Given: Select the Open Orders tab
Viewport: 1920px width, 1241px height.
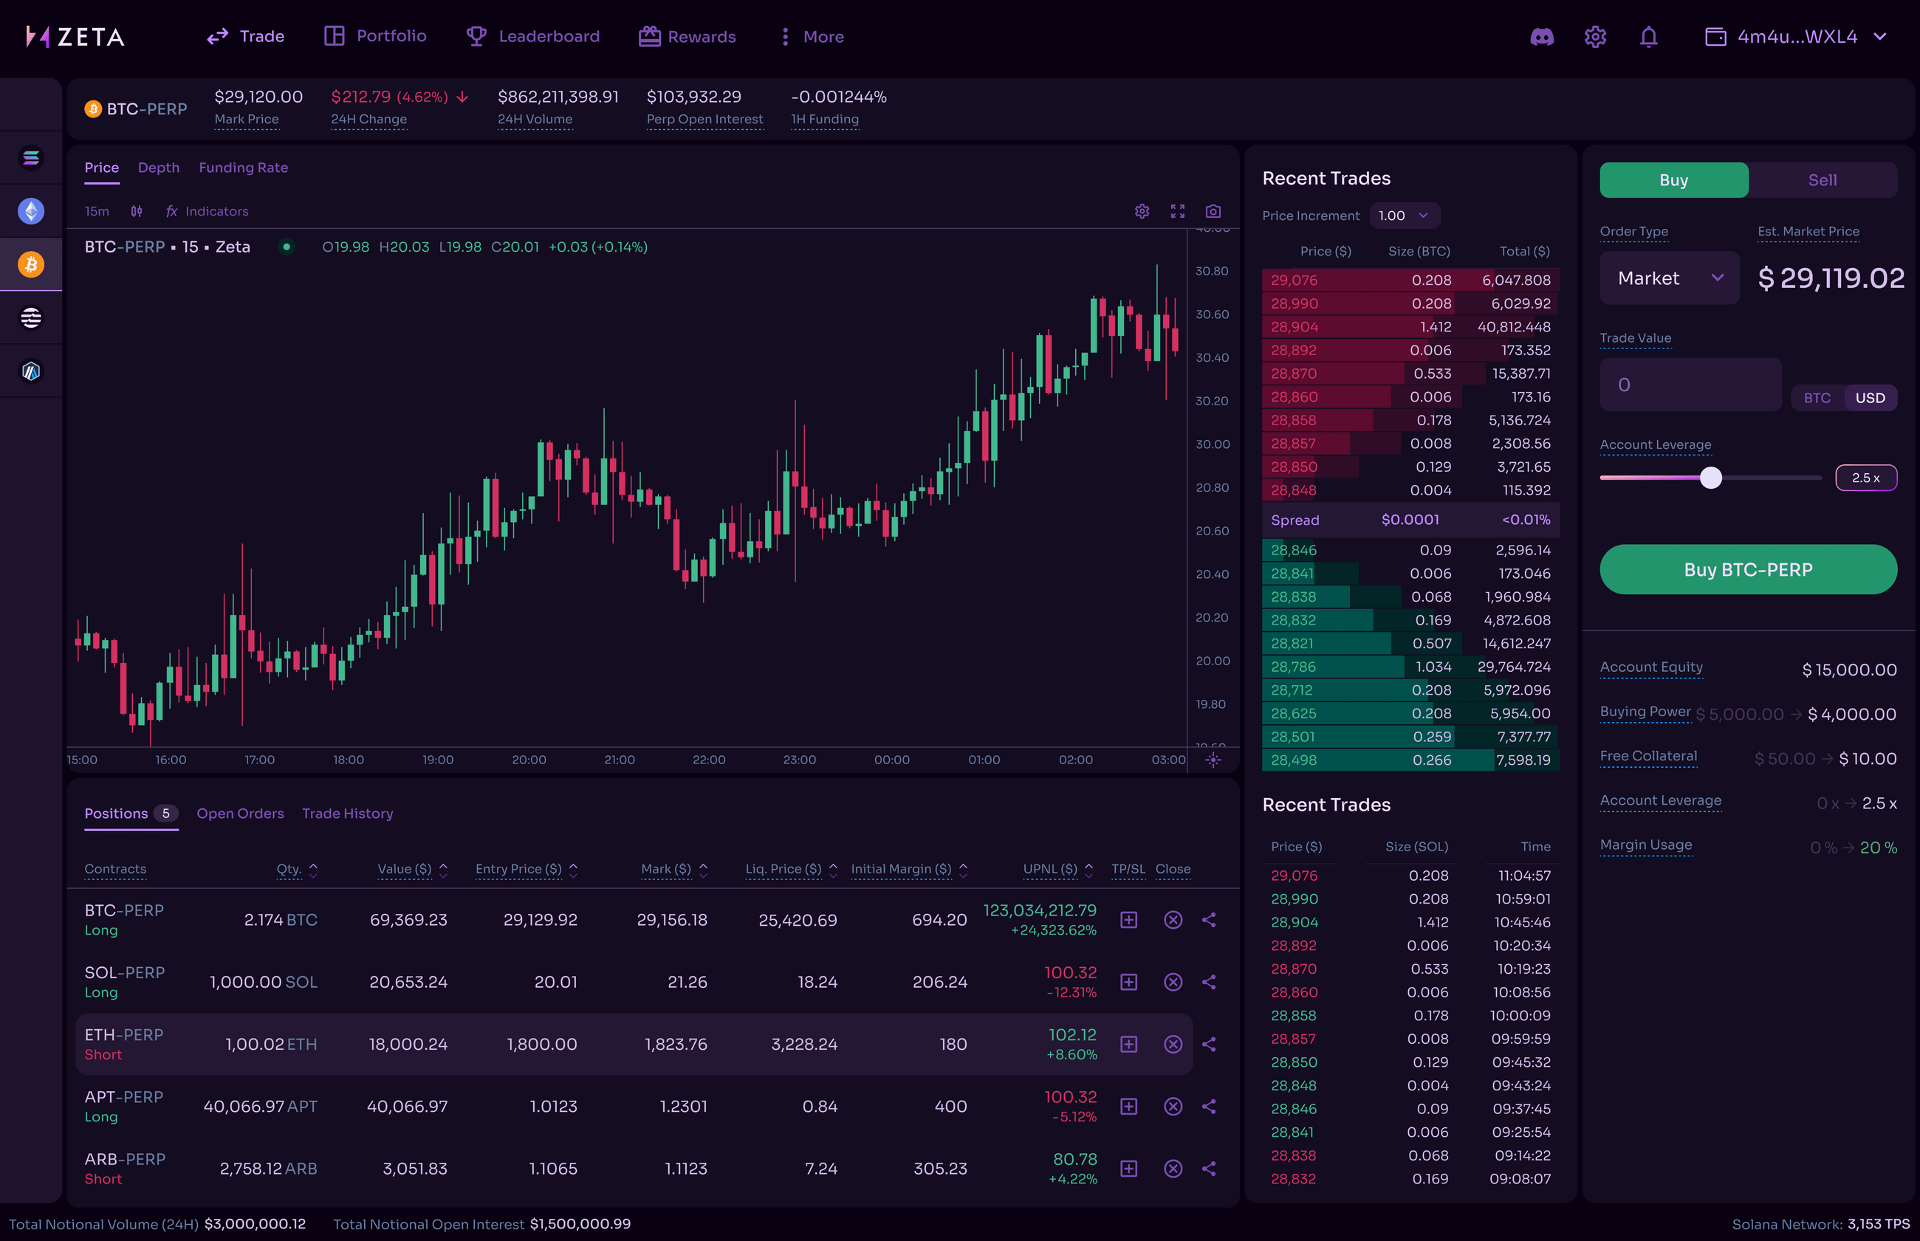Looking at the screenshot, I should point(239,813).
